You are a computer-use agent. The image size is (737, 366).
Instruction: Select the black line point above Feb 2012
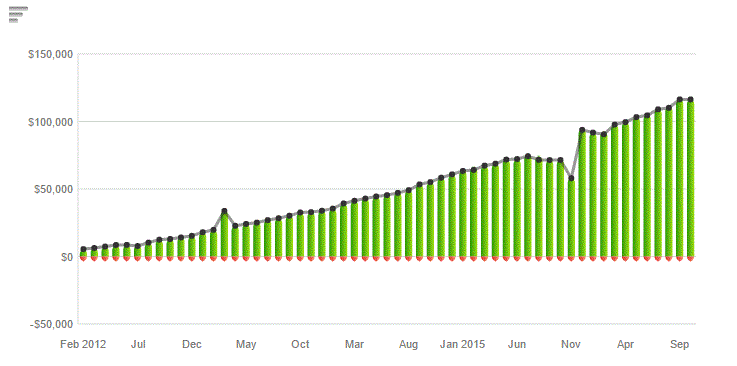(83, 249)
